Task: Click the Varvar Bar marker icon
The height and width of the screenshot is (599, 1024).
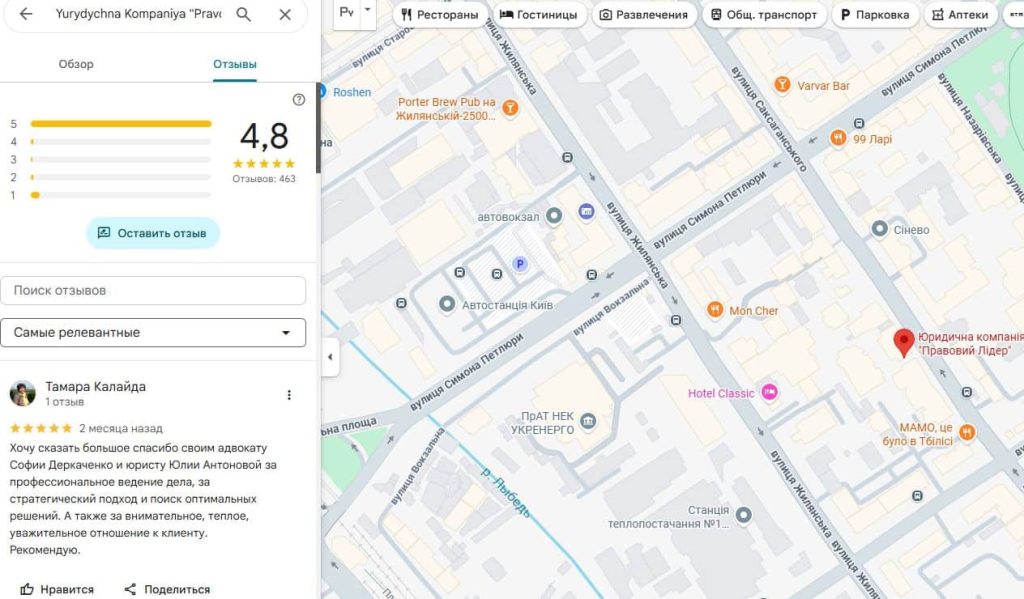Action: (782, 85)
